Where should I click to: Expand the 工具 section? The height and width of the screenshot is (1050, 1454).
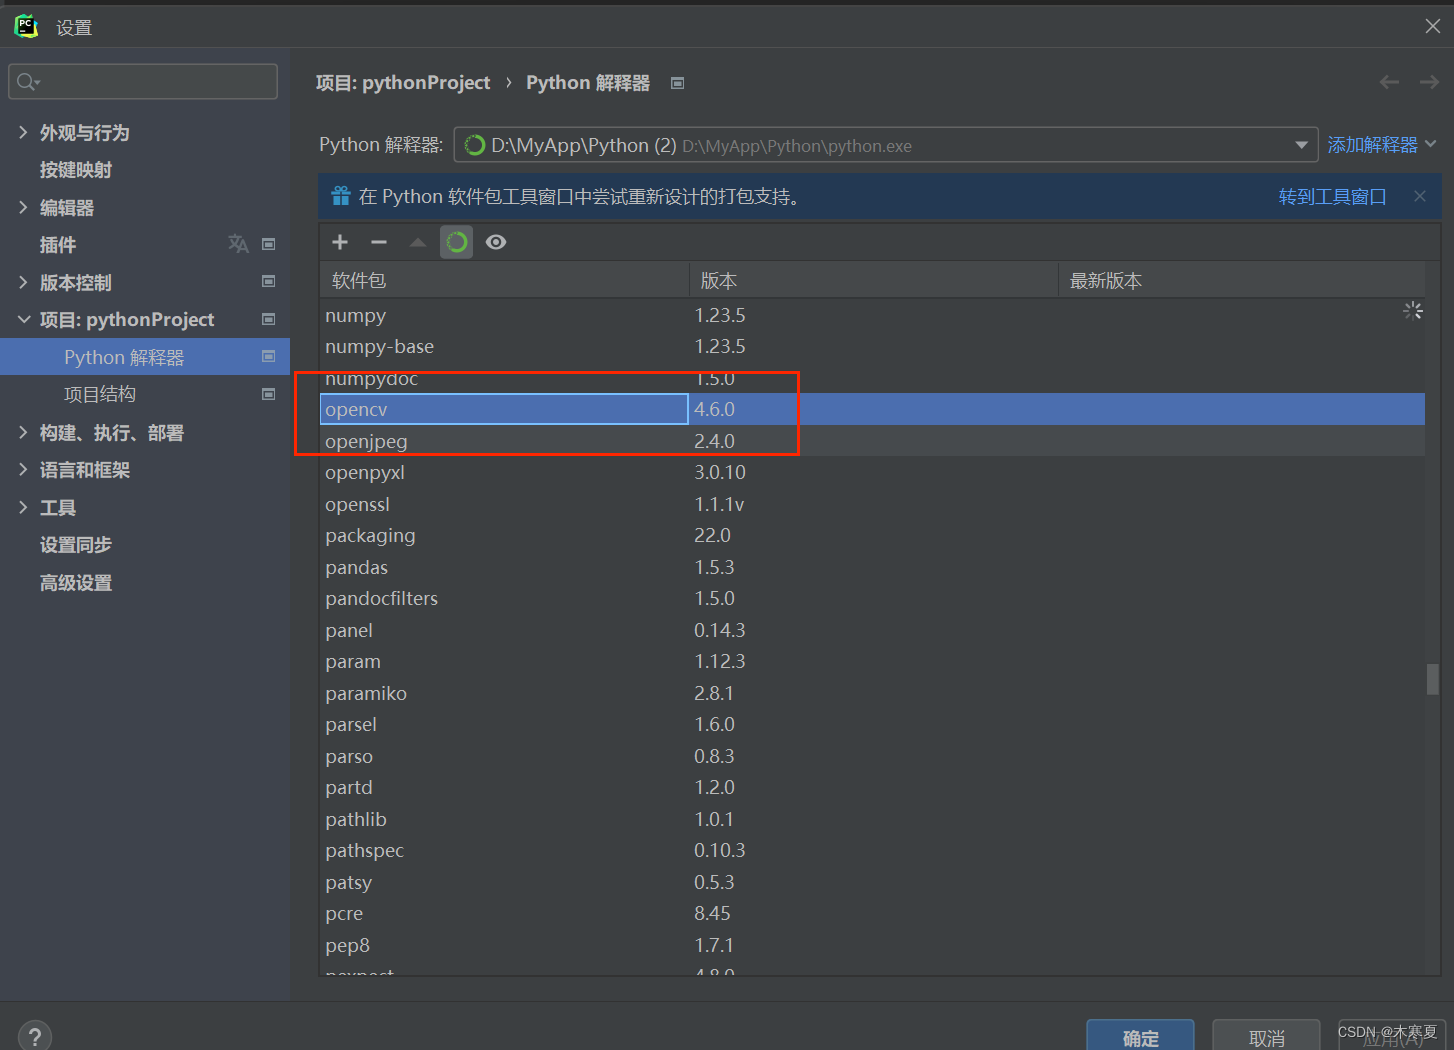coord(23,507)
